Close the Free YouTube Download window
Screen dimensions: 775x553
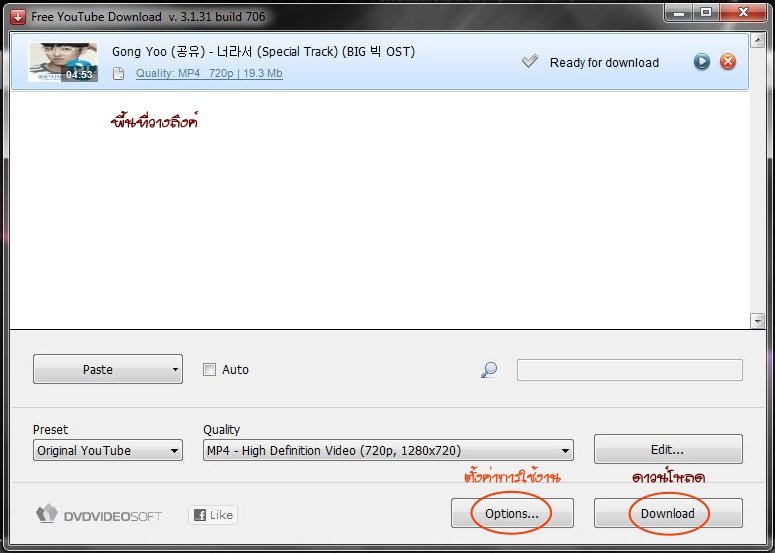(x=743, y=13)
